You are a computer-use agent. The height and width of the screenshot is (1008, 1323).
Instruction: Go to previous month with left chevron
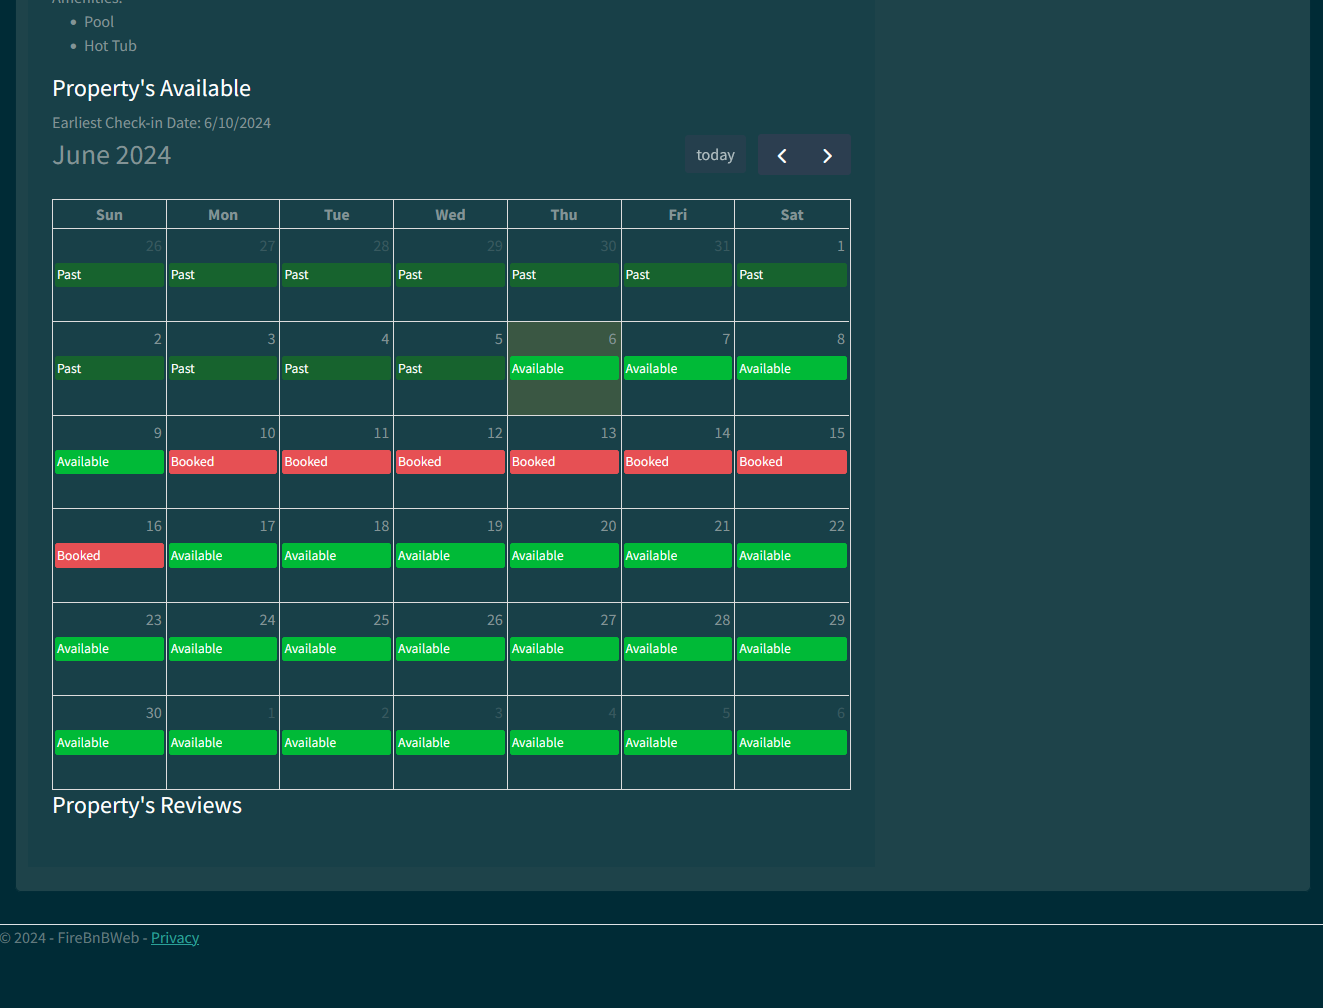tap(781, 155)
